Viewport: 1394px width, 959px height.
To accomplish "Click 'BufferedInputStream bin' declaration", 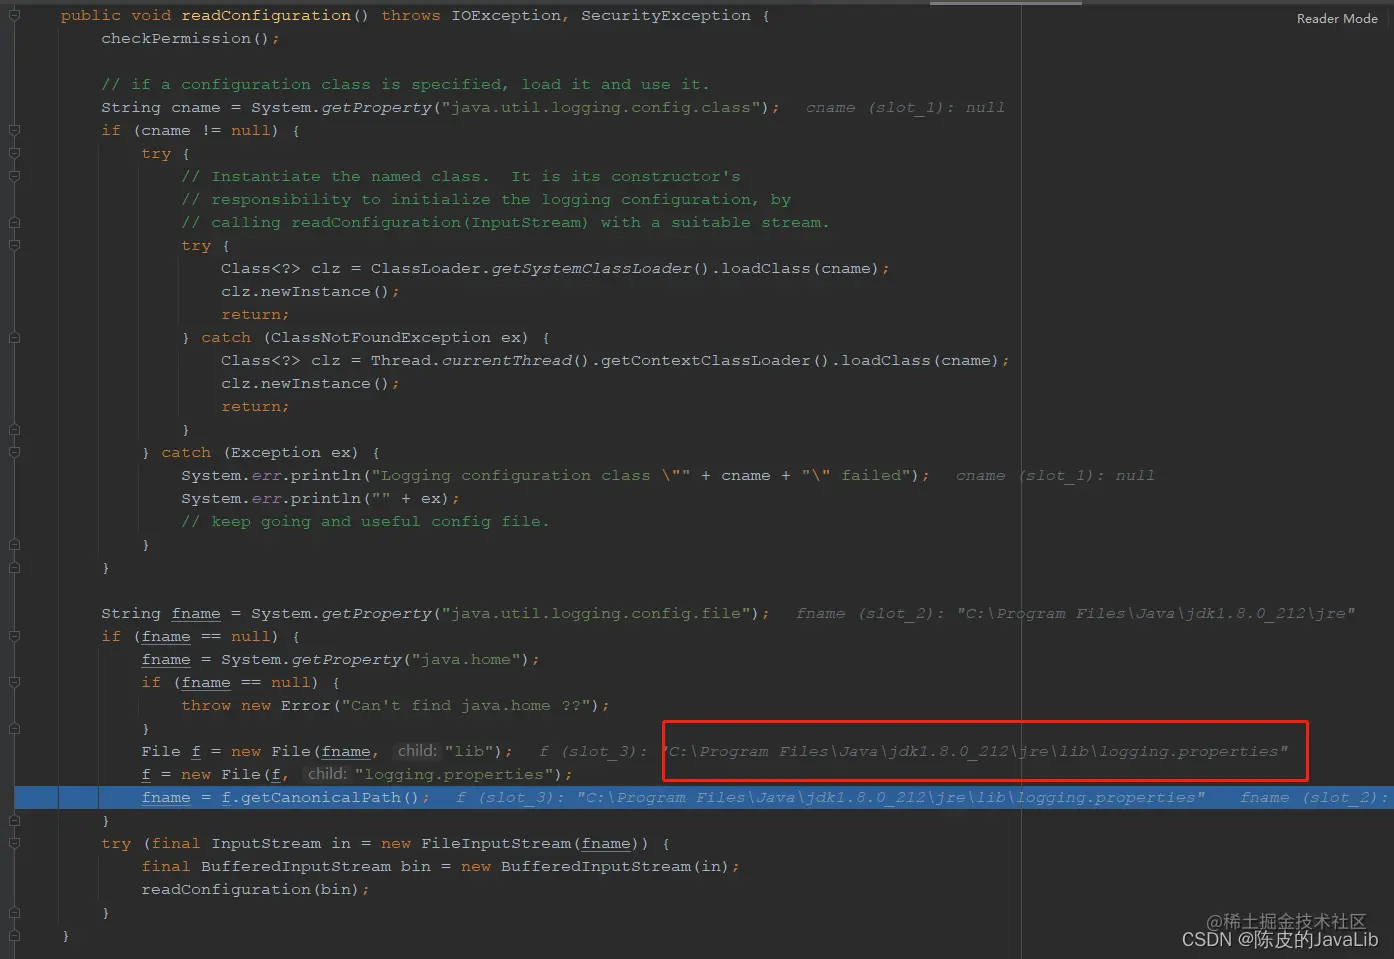I will (x=316, y=867).
